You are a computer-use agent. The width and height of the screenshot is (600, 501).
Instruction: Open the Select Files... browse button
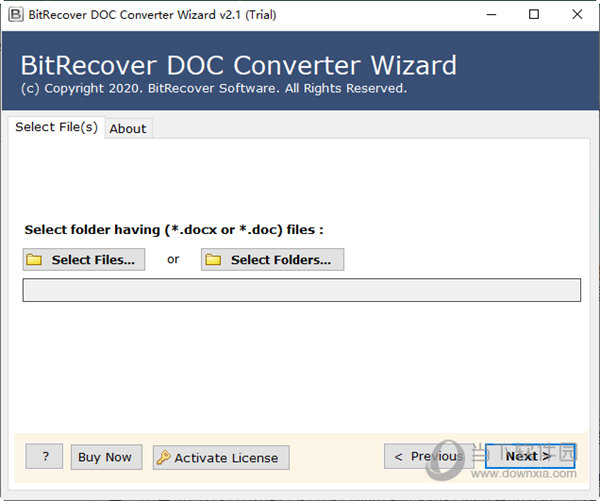click(84, 259)
